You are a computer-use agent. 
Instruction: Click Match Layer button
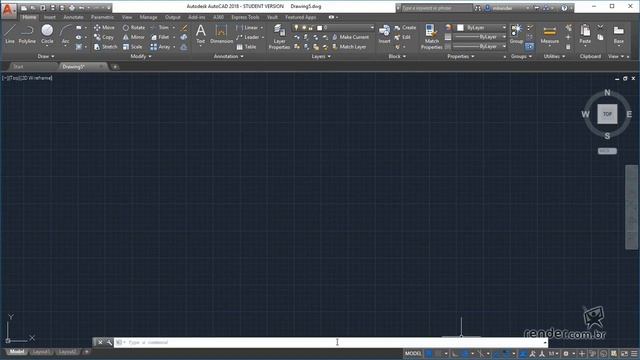pyautogui.click(x=349, y=47)
